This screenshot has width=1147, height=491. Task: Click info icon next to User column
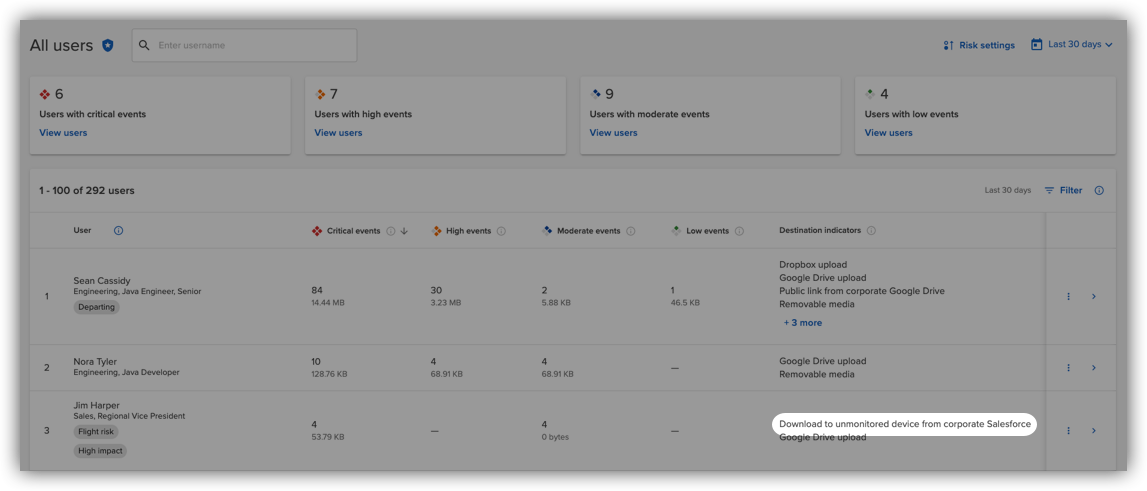[x=118, y=231]
